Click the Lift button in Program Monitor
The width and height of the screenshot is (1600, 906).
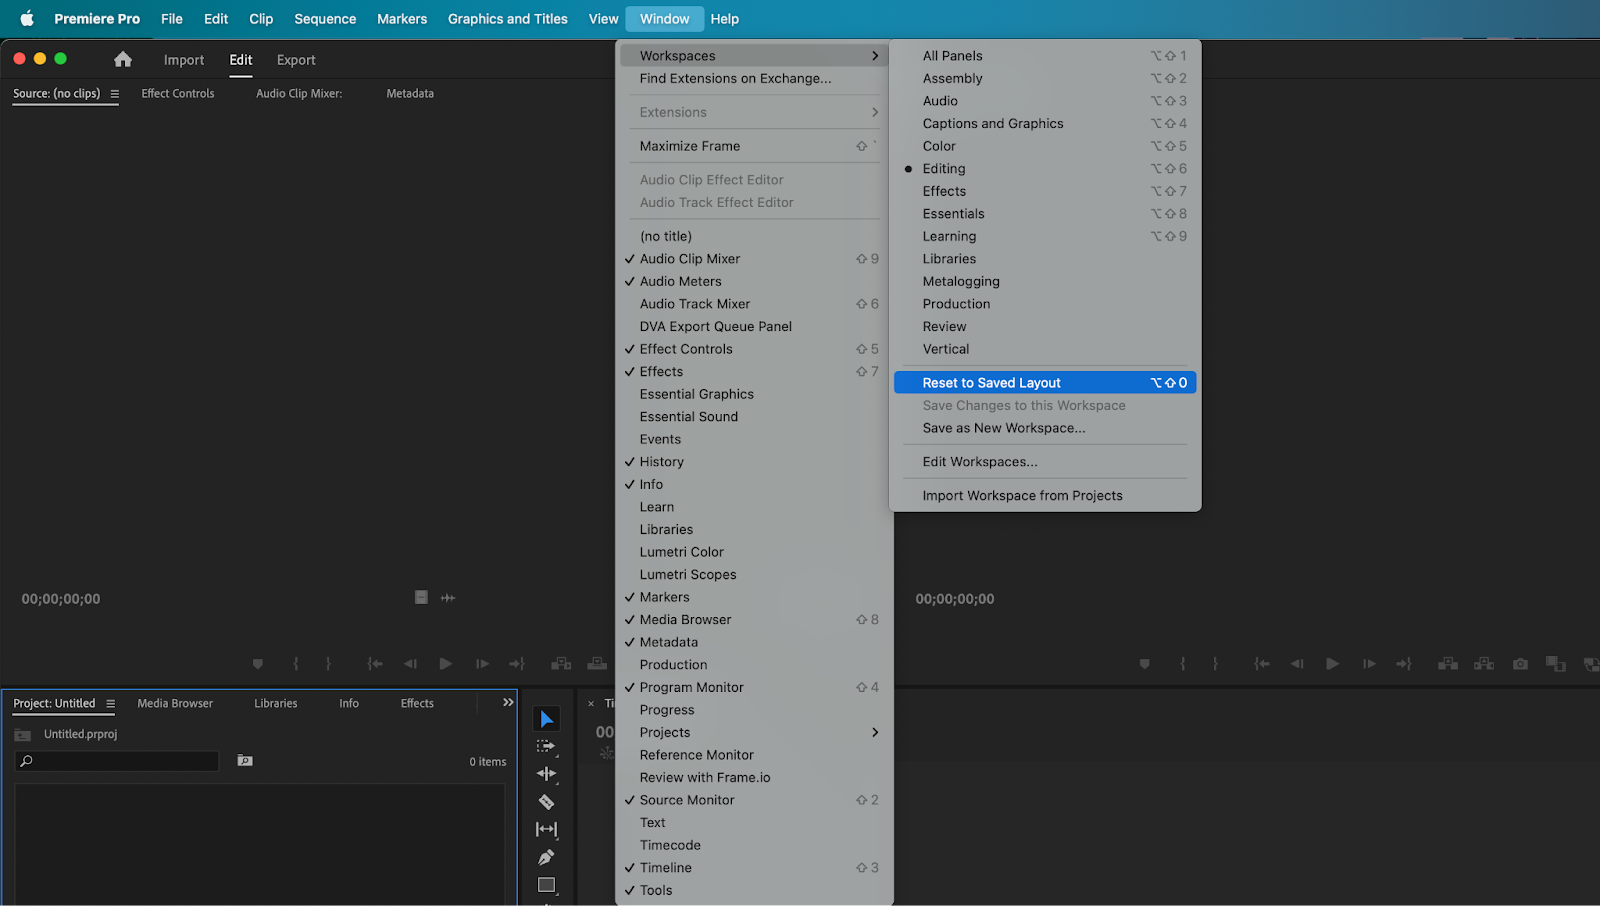1447,663
